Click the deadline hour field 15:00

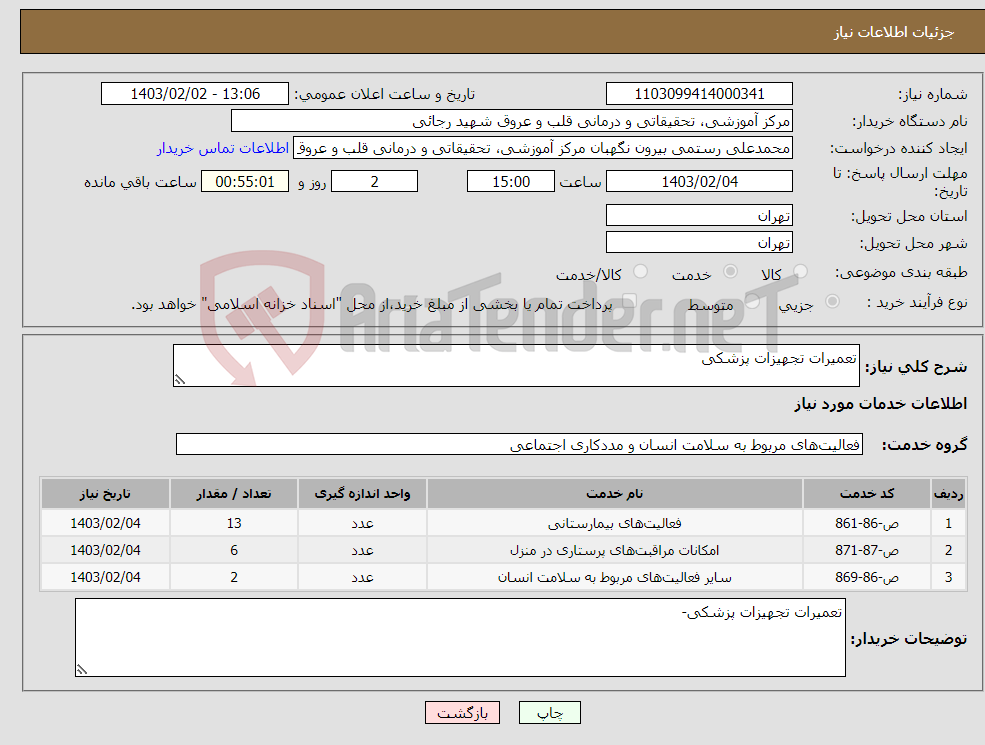(511, 182)
